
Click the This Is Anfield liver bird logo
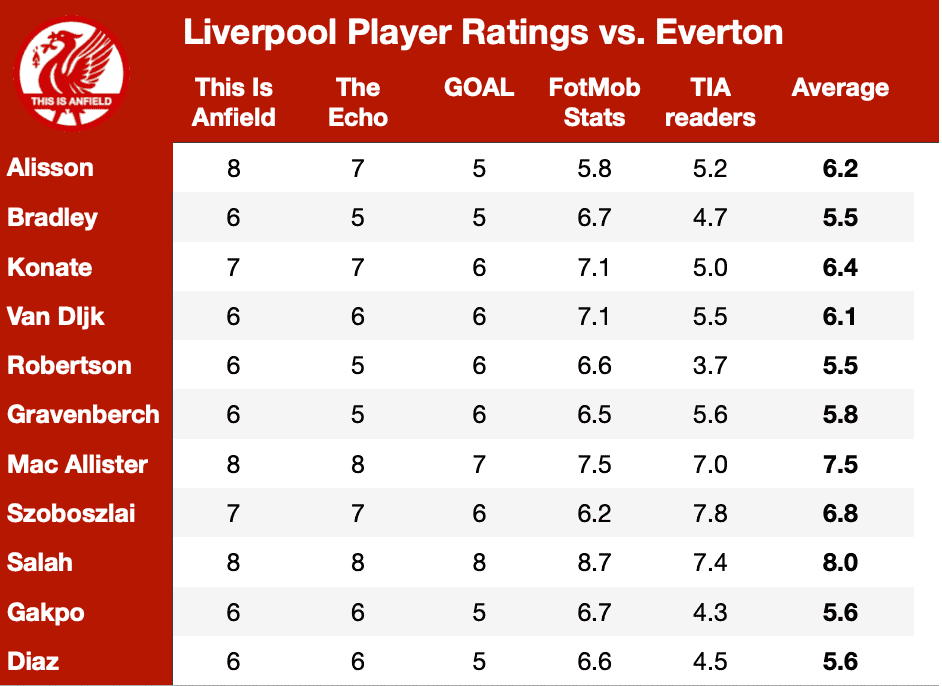71,73
